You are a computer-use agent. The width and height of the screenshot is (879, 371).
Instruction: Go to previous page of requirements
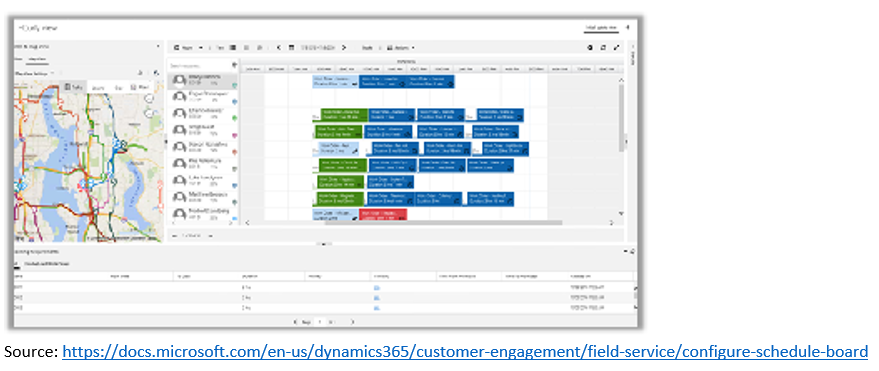point(296,322)
